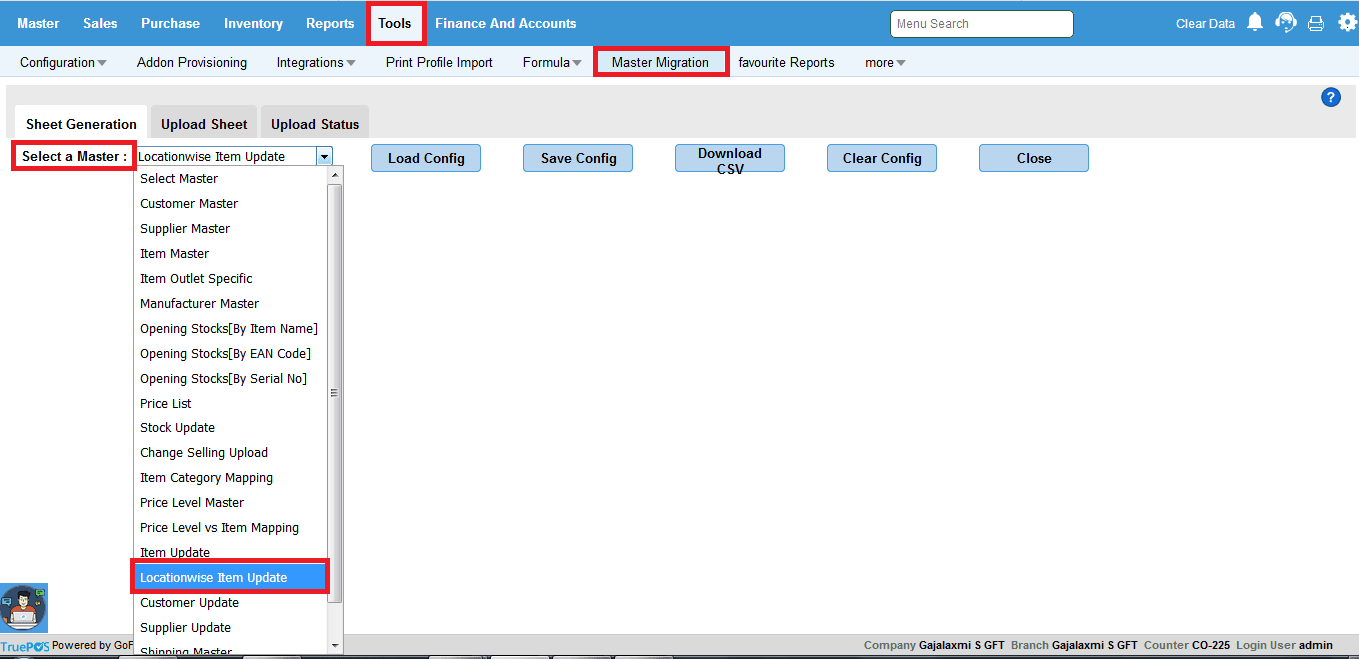Click the Save Config button

(x=578, y=158)
